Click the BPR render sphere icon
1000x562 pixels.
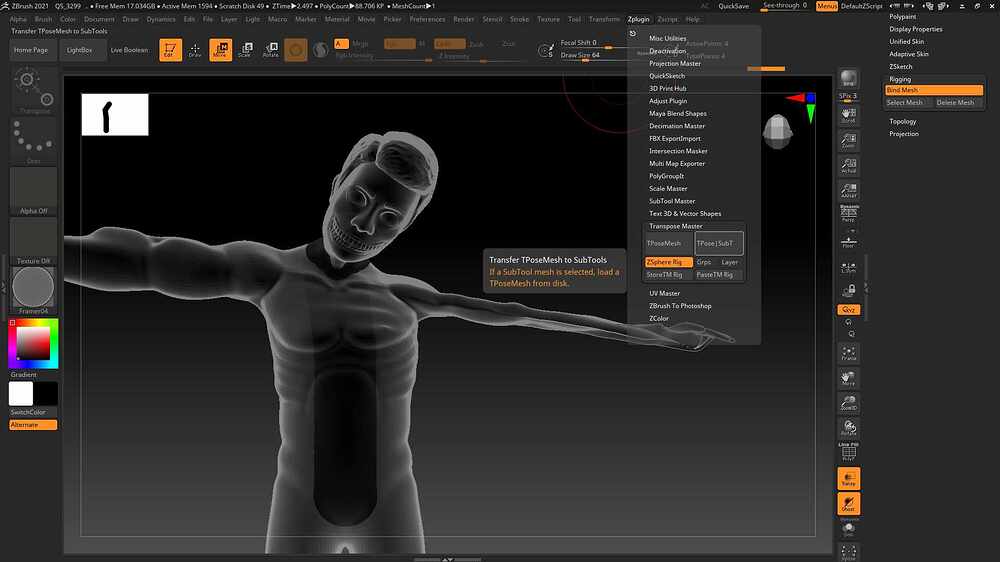[849, 78]
